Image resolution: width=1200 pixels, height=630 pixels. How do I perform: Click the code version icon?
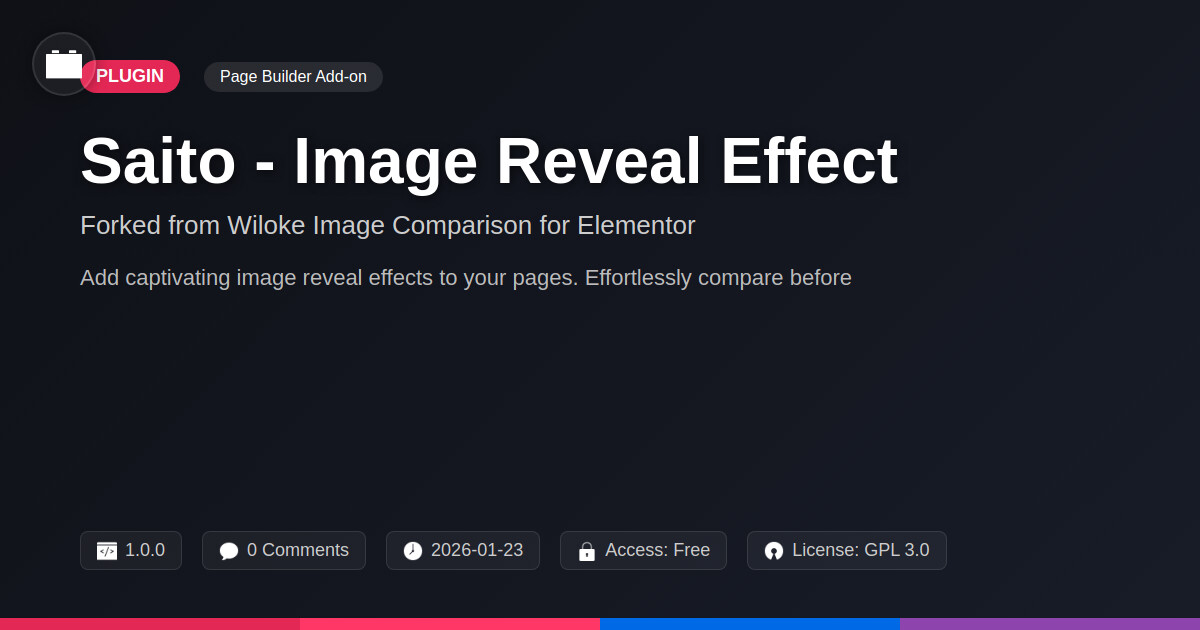[x=107, y=551]
